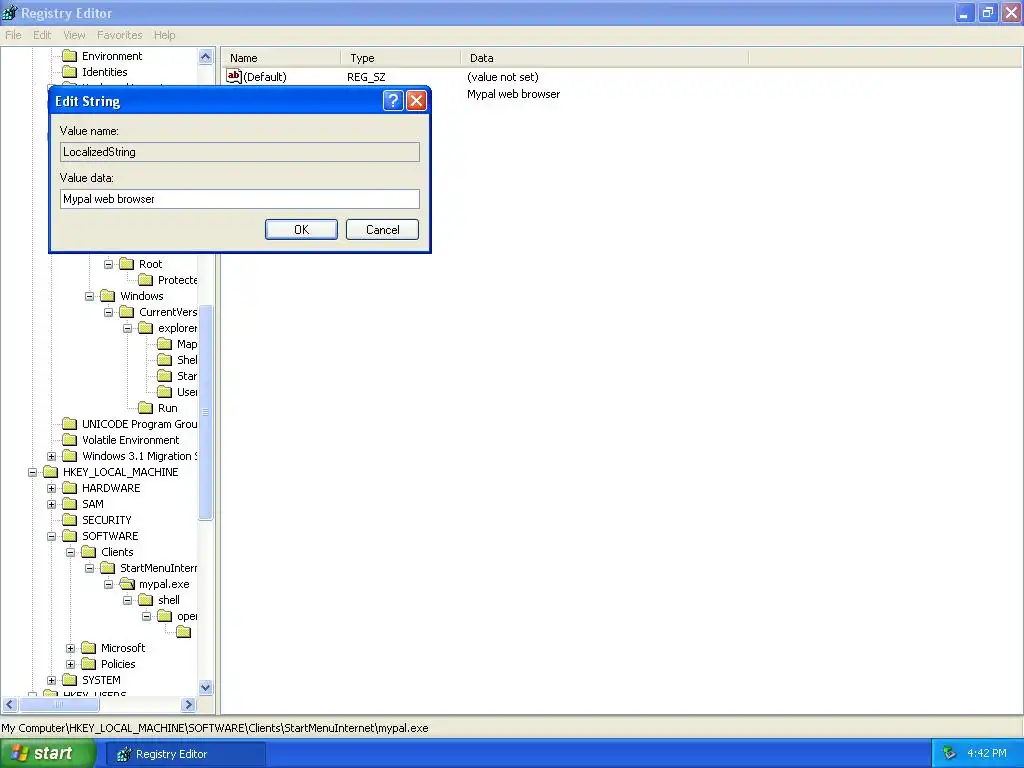This screenshot has width=1024, height=768.
Task: Click the tree horizontal scroll left arrow
Action: coord(10,705)
